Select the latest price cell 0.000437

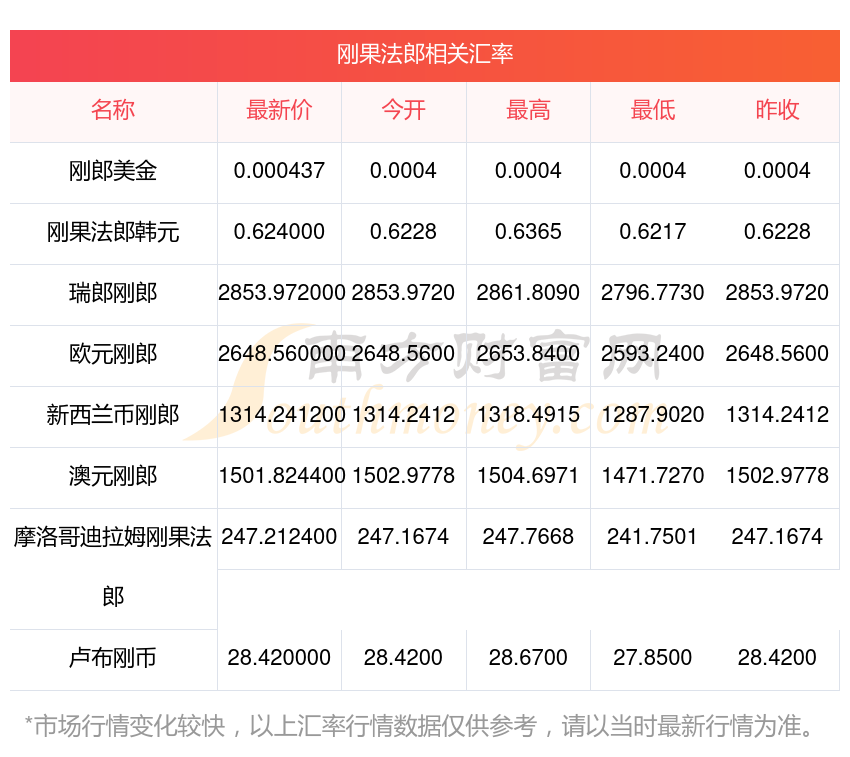click(x=279, y=171)
